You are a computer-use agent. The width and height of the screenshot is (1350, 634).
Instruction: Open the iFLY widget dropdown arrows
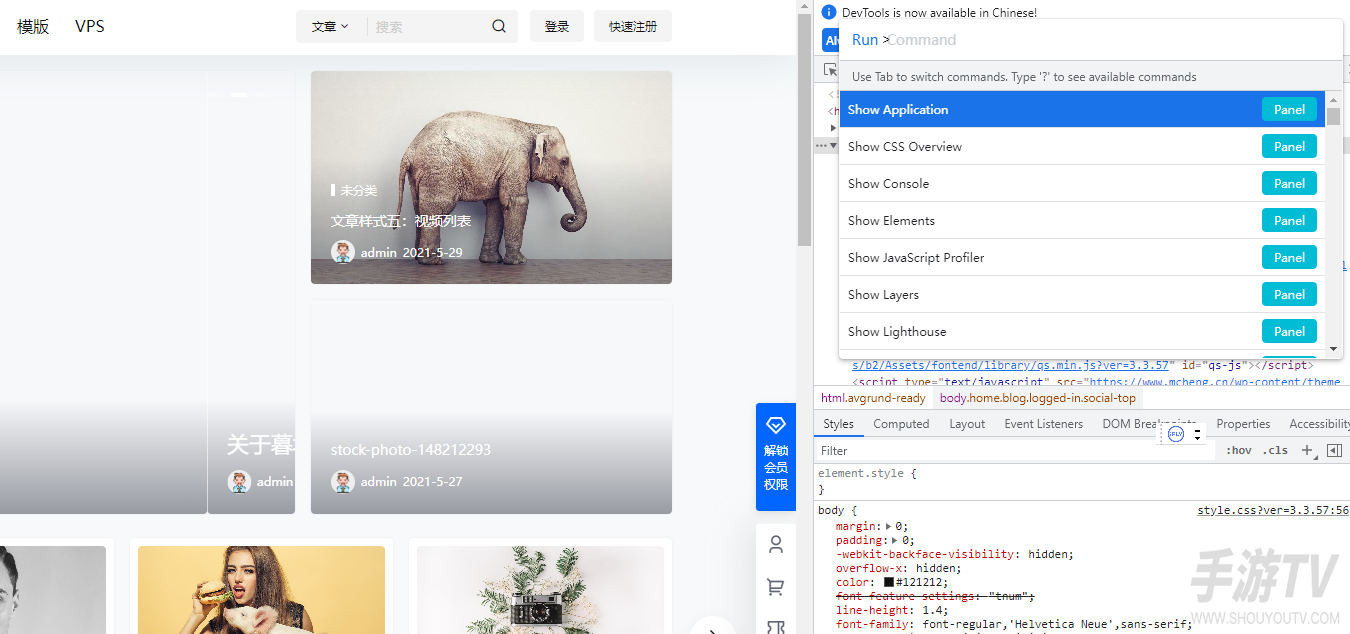coord(1198,435)
